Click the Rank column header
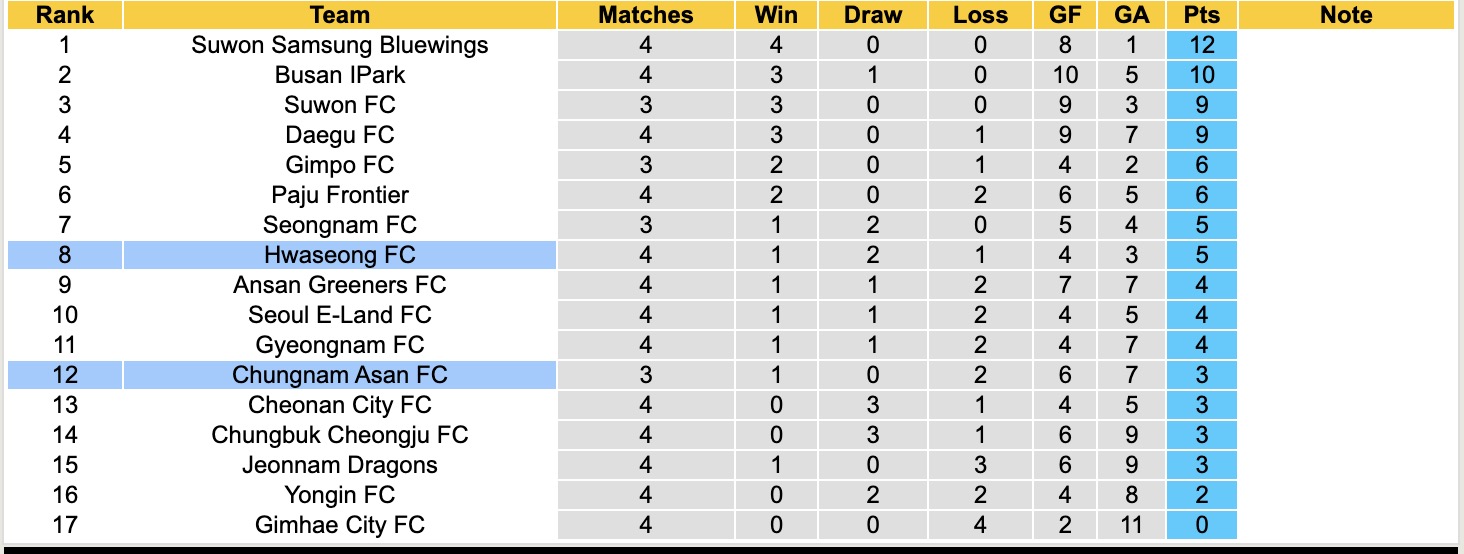This screenshot has height=554, width=1464. tap(65, 15)
